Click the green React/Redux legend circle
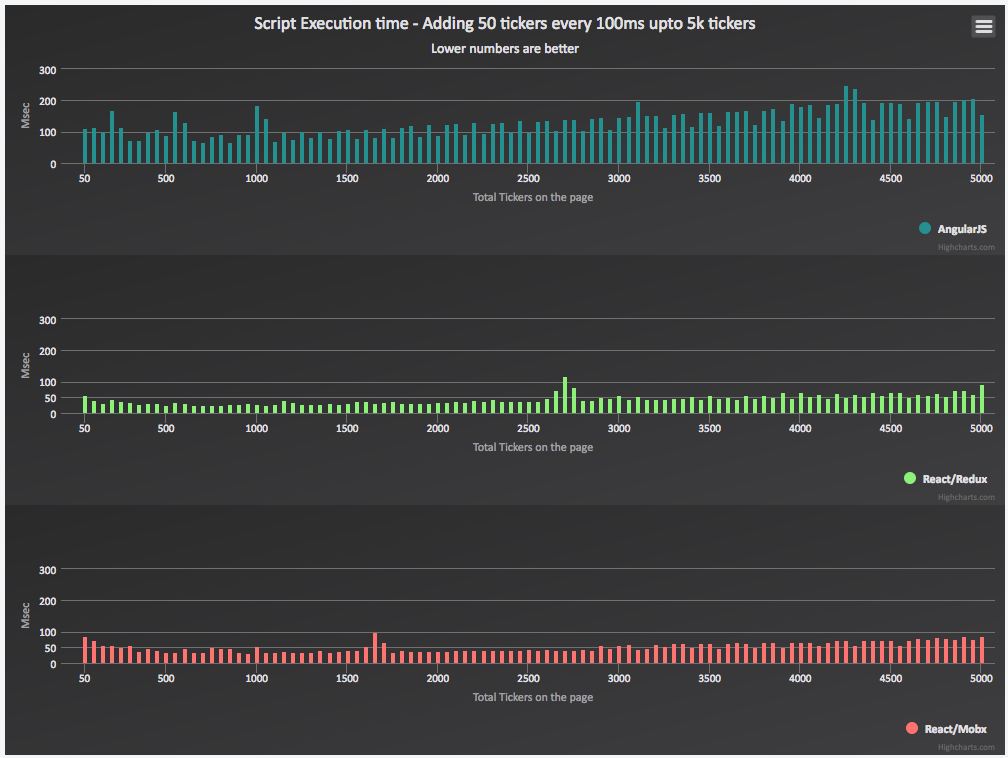1008x758 pixels. point(910,478)
